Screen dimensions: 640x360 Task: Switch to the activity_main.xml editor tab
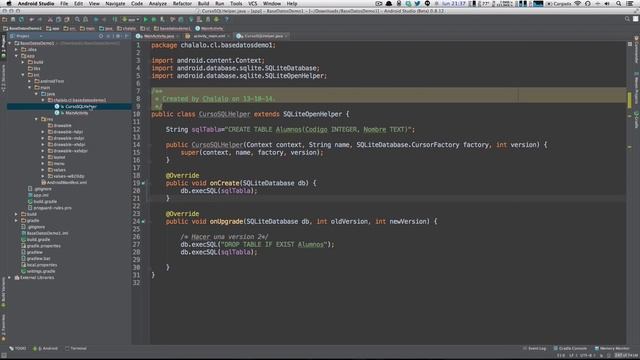tap(208, 36)
